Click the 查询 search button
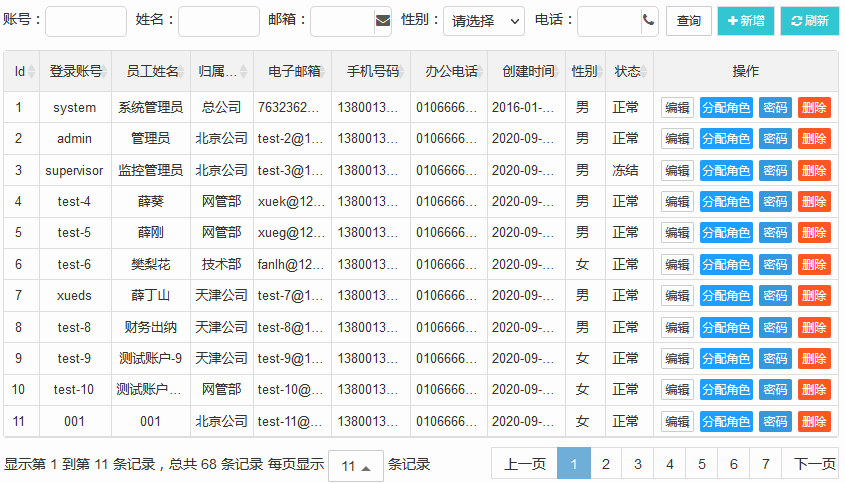Viewport: 845px width, 483px height. [x=689, y=21]
